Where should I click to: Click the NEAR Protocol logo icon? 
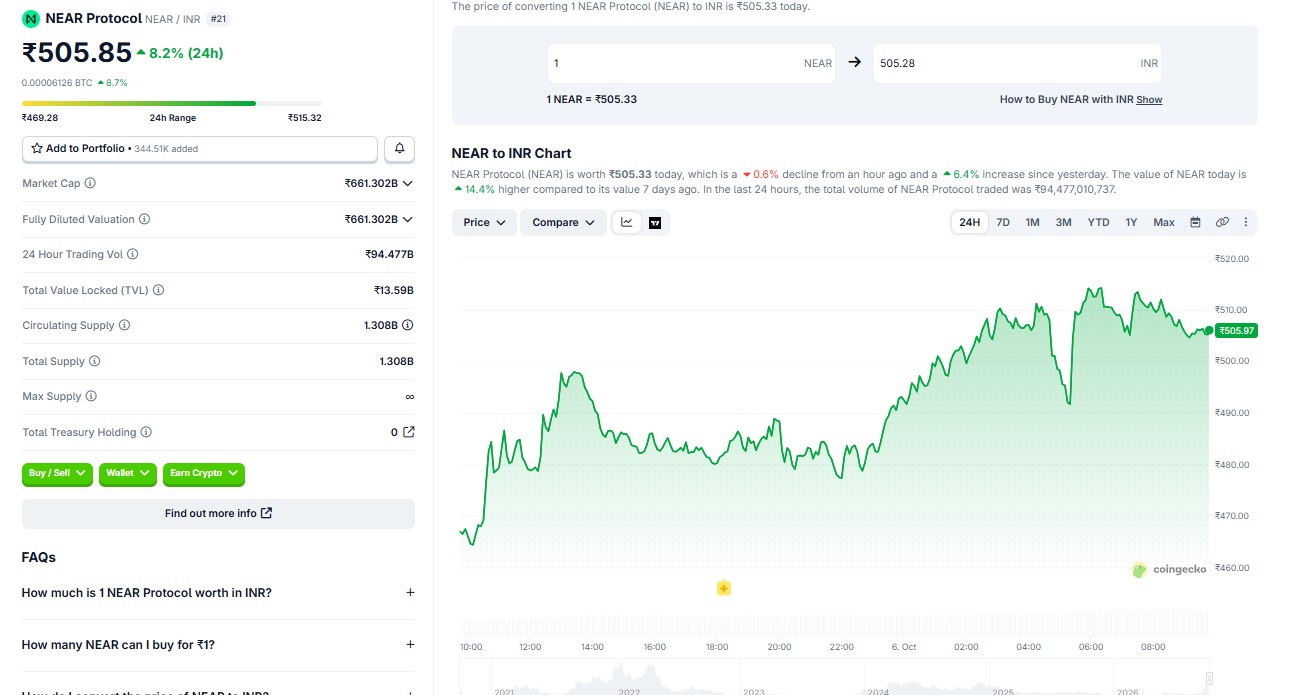point(31,18)
